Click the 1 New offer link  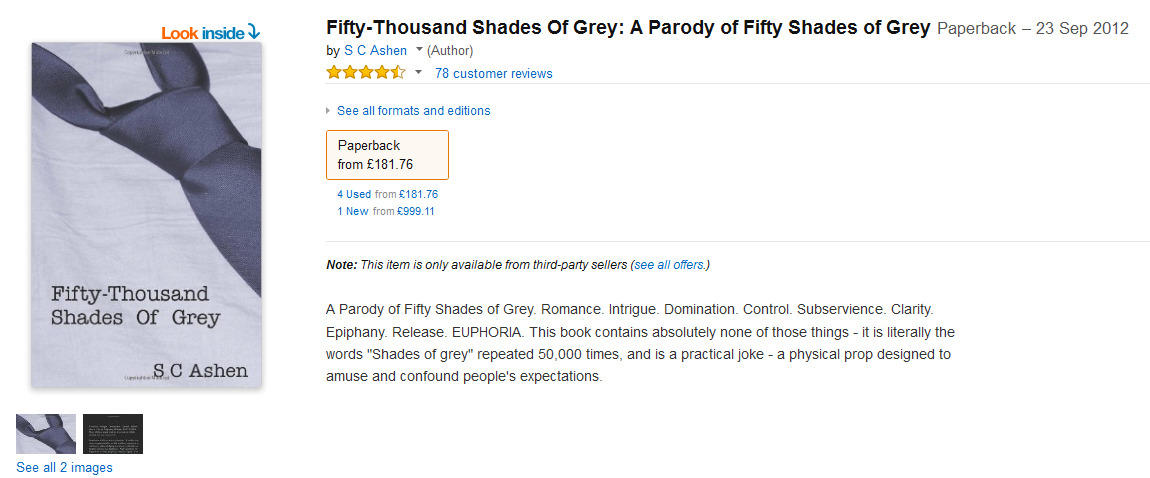point(353,211)
